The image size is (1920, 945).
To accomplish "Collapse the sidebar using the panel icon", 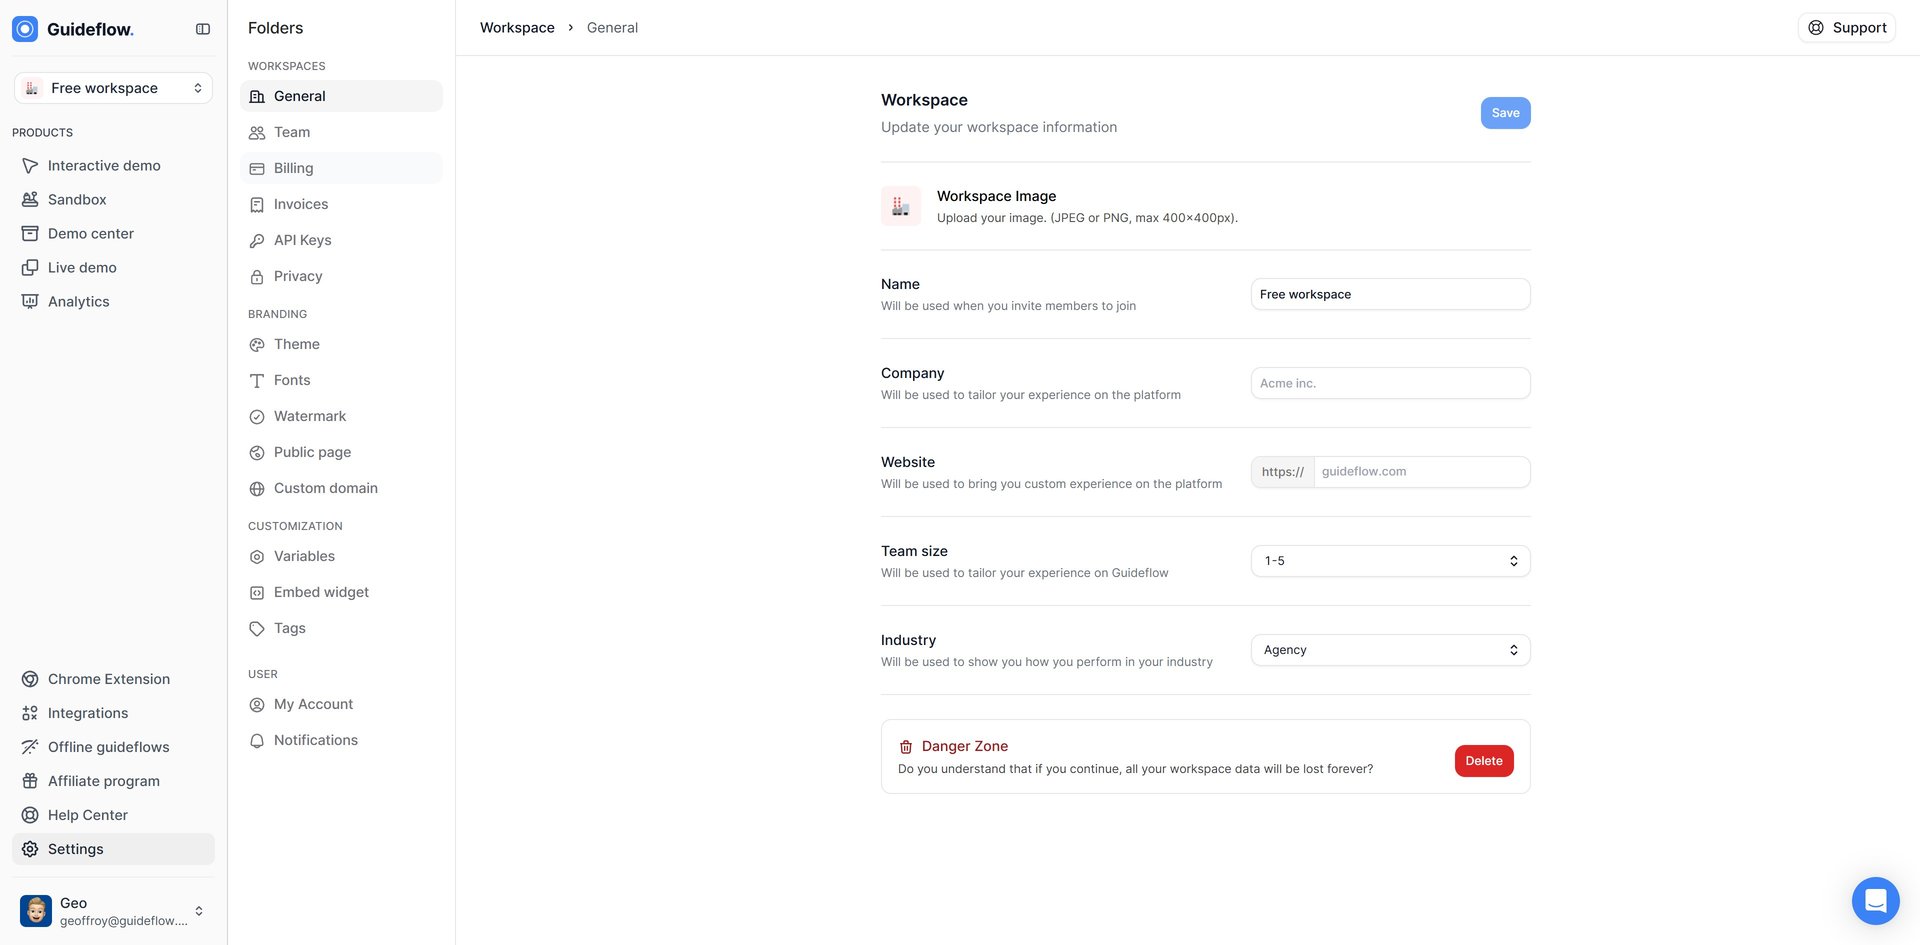I will click(x=203, y=29).
